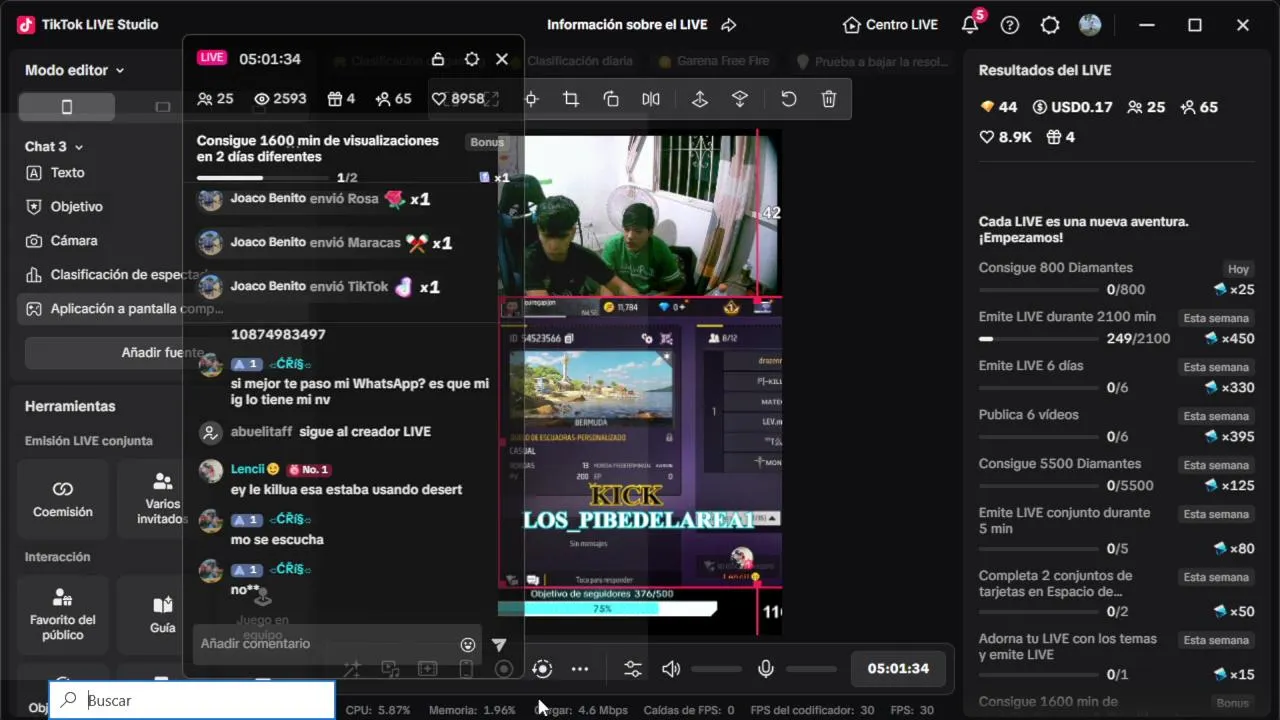Viewport: 1280px width, 720px height.
Task: Flip the source horizontally
Action: (651, 99)
